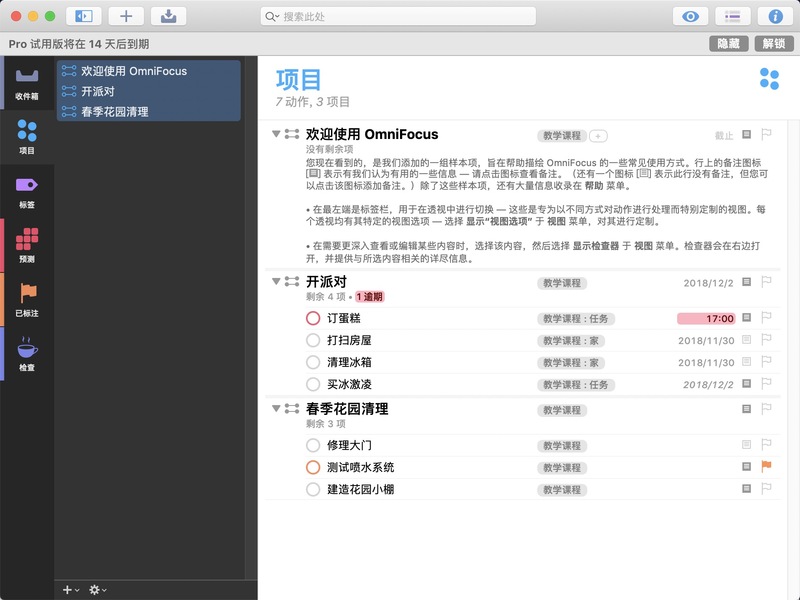Open the 收件箱 inbox perspective
Image resolution: width=800 pixels, height=600 pixels.
click(x=27, y=83)
